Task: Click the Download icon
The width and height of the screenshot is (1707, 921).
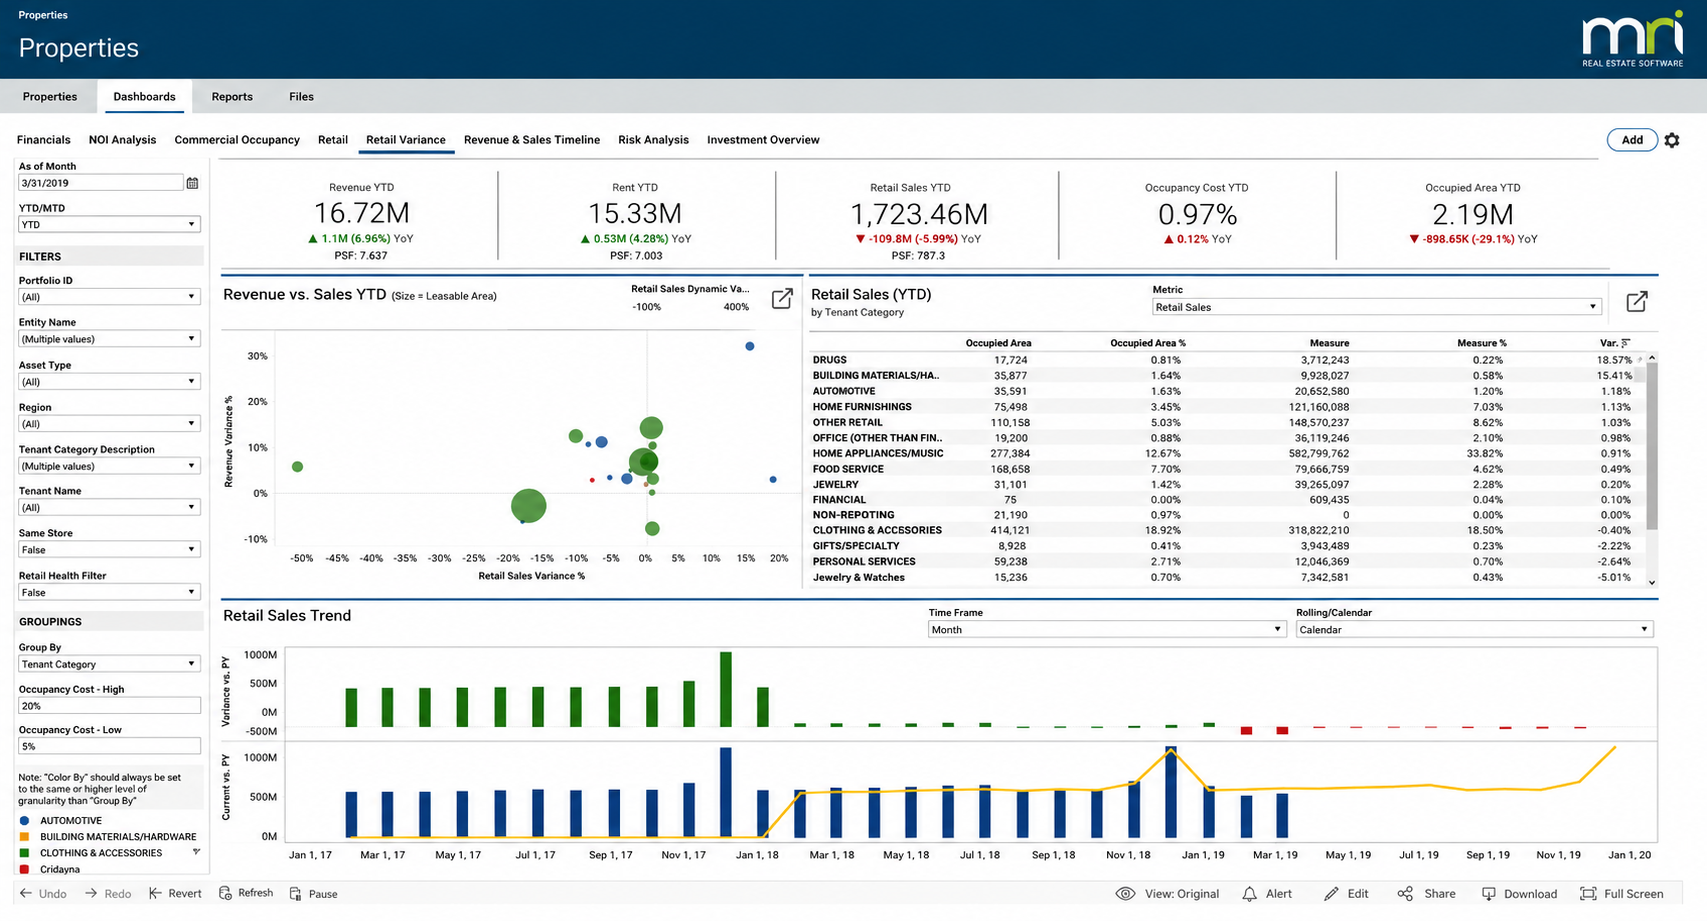Action: pyautogui.click(x=1488, y=893)
